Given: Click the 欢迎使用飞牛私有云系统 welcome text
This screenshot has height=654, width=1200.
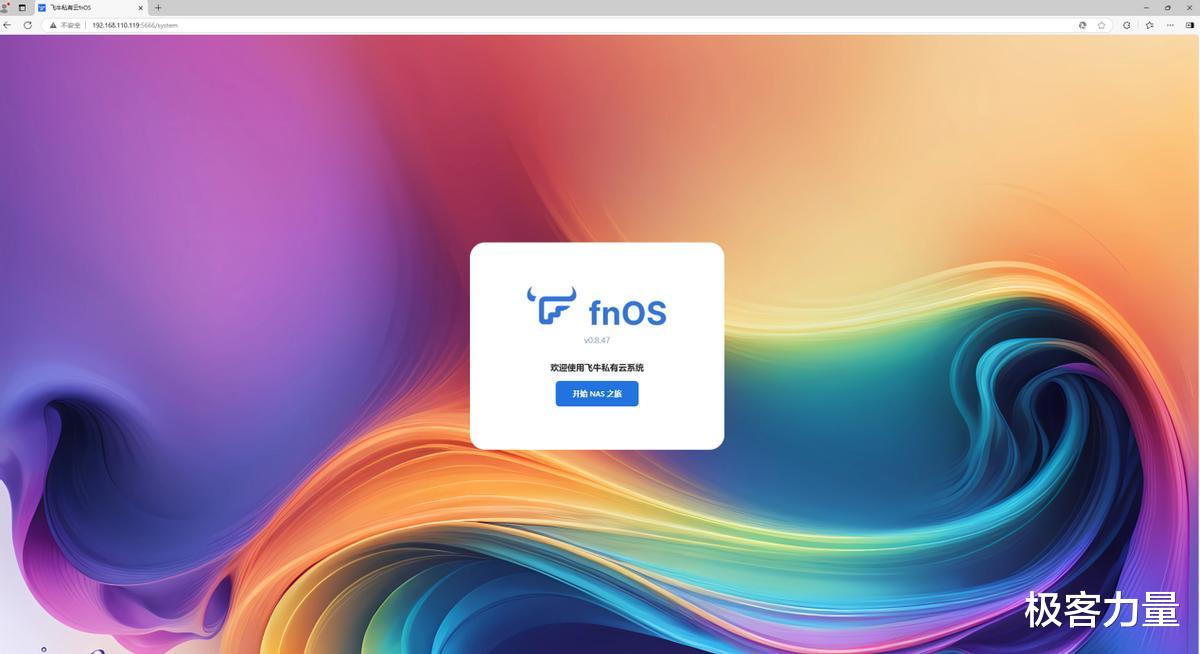Looking at the screenshot, I should [x=597, y=368].
